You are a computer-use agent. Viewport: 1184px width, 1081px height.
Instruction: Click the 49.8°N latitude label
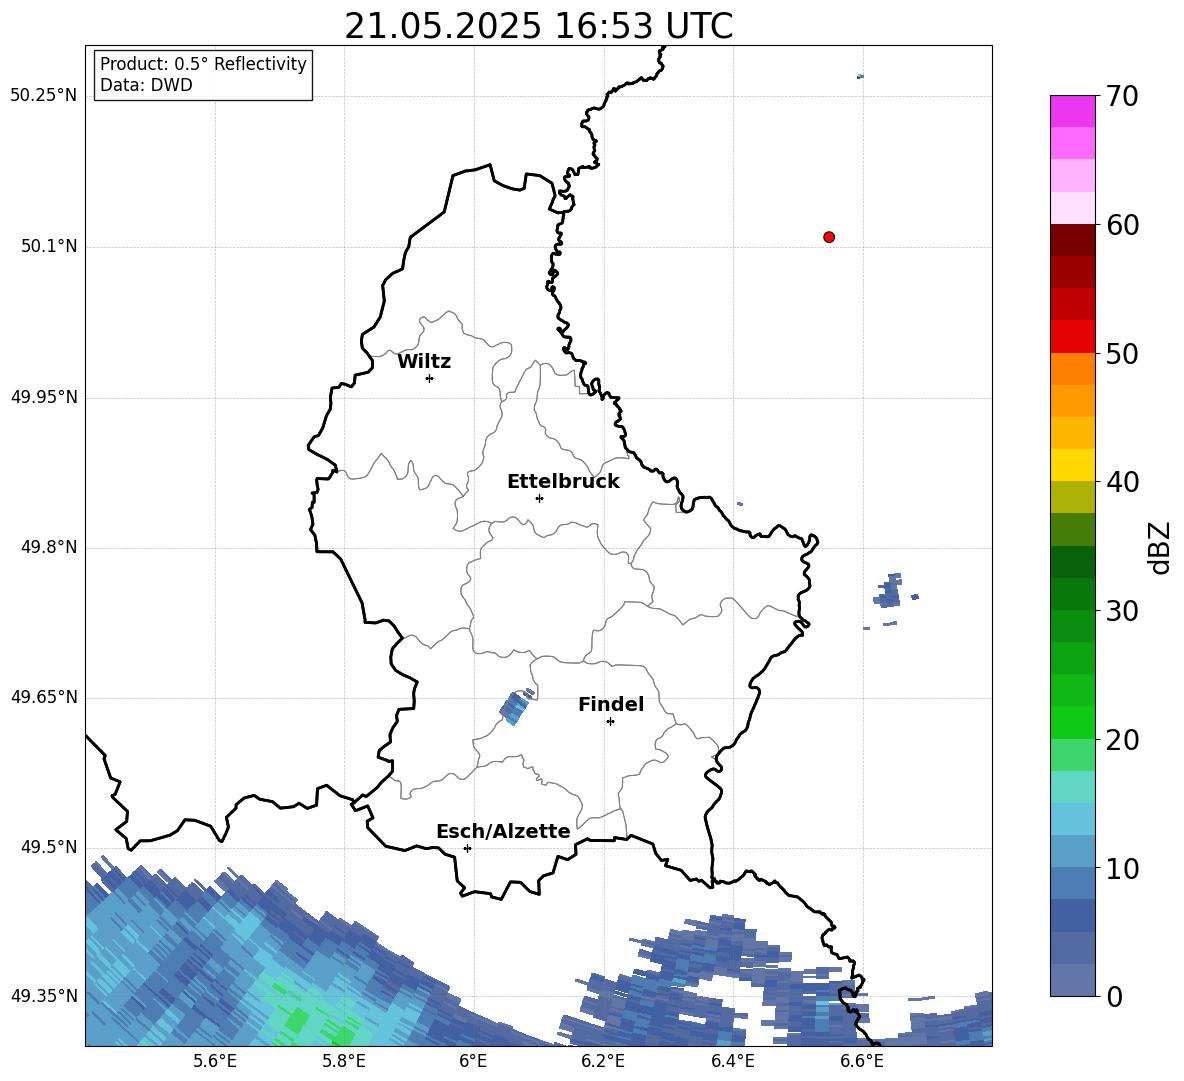tap(49, 547)
